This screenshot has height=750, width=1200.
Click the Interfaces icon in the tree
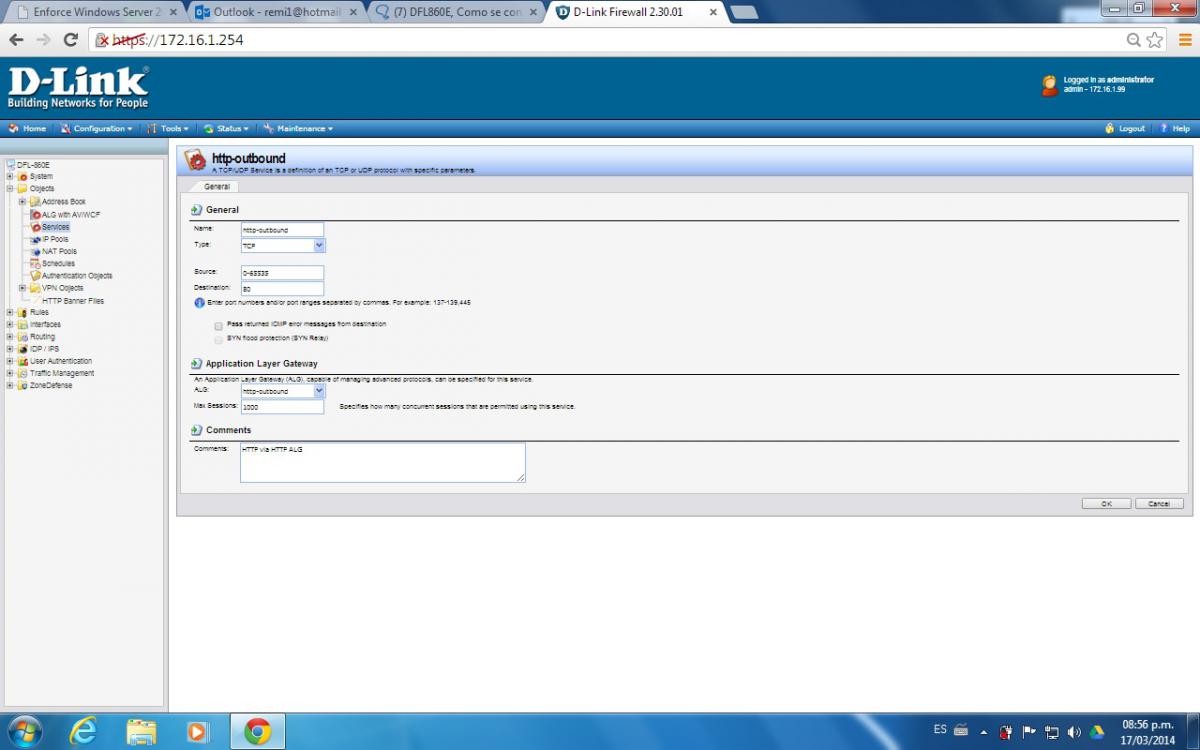click(x=23, y=324)
